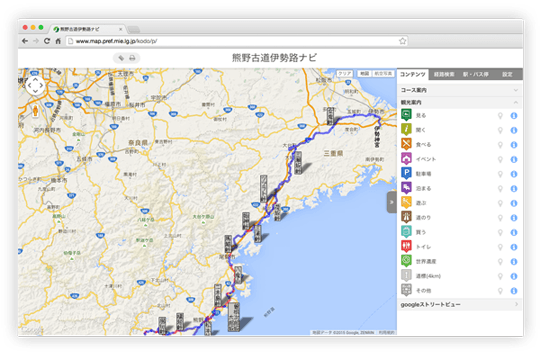Toggle the map pin for 遊ぶ
Screen dimensions: 540x360
tap(500, 204)
